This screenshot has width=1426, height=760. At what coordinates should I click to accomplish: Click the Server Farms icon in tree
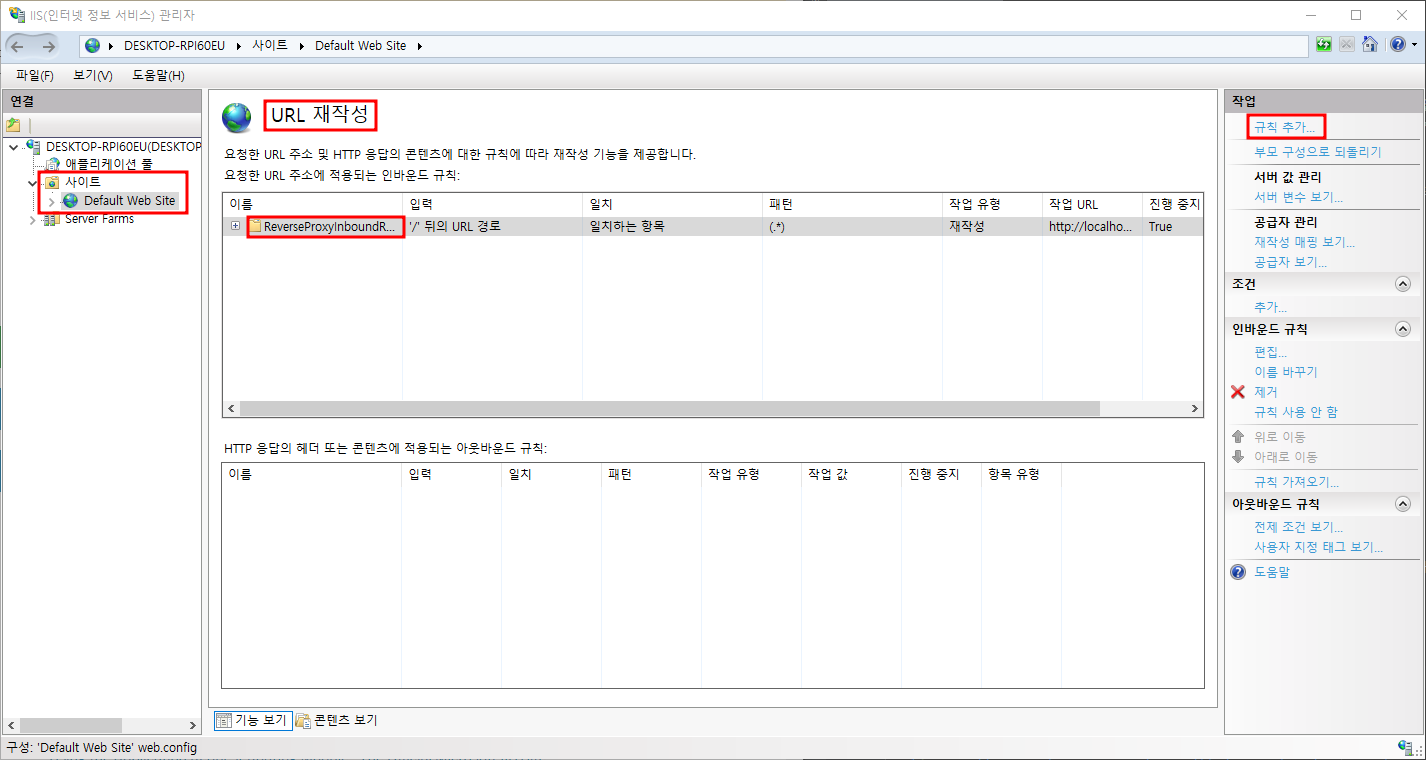click(52, 219)
